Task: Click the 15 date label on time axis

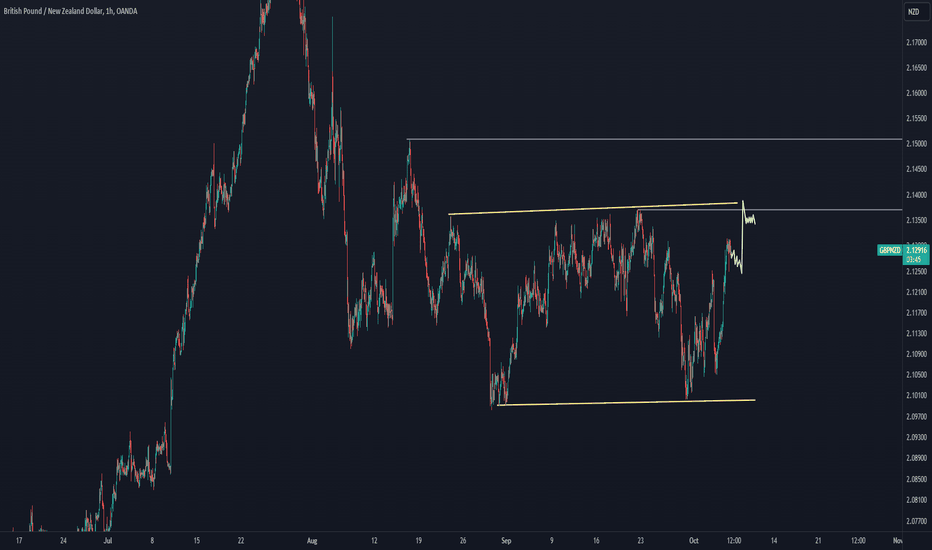Action: 196,540
